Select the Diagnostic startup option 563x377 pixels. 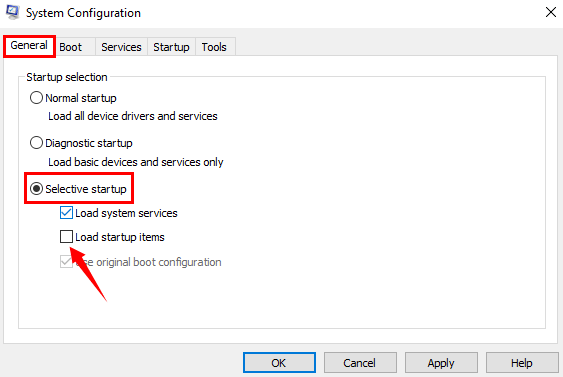pos(36,143)
